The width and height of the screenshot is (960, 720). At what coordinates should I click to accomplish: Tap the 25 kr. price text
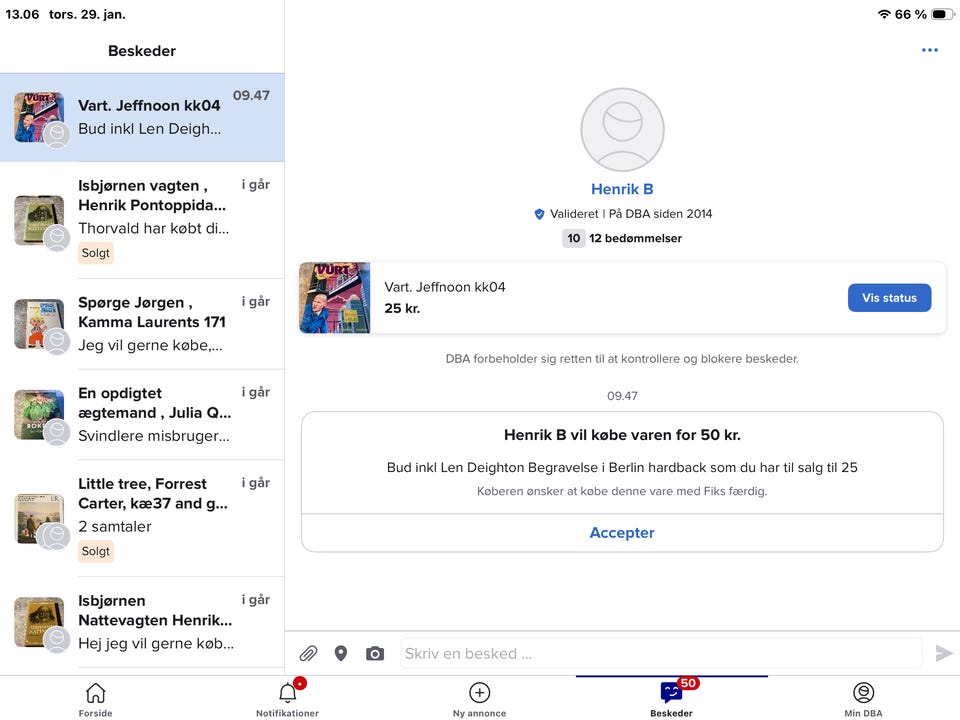pos(402,309)
